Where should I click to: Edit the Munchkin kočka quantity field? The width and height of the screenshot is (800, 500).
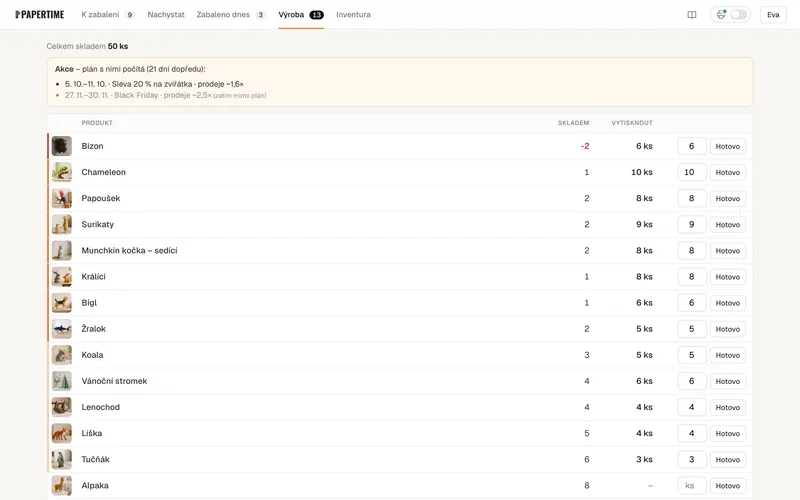point(692,251)
